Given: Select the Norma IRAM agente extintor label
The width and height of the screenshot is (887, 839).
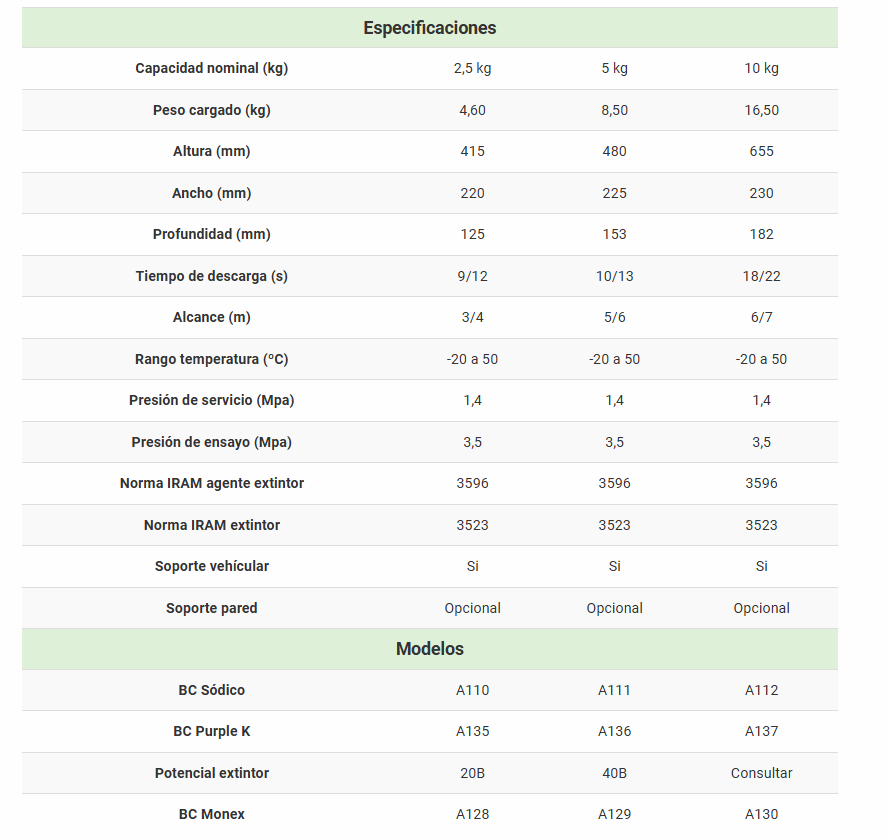Looking at the screenshot, I should tap(211, 484).
